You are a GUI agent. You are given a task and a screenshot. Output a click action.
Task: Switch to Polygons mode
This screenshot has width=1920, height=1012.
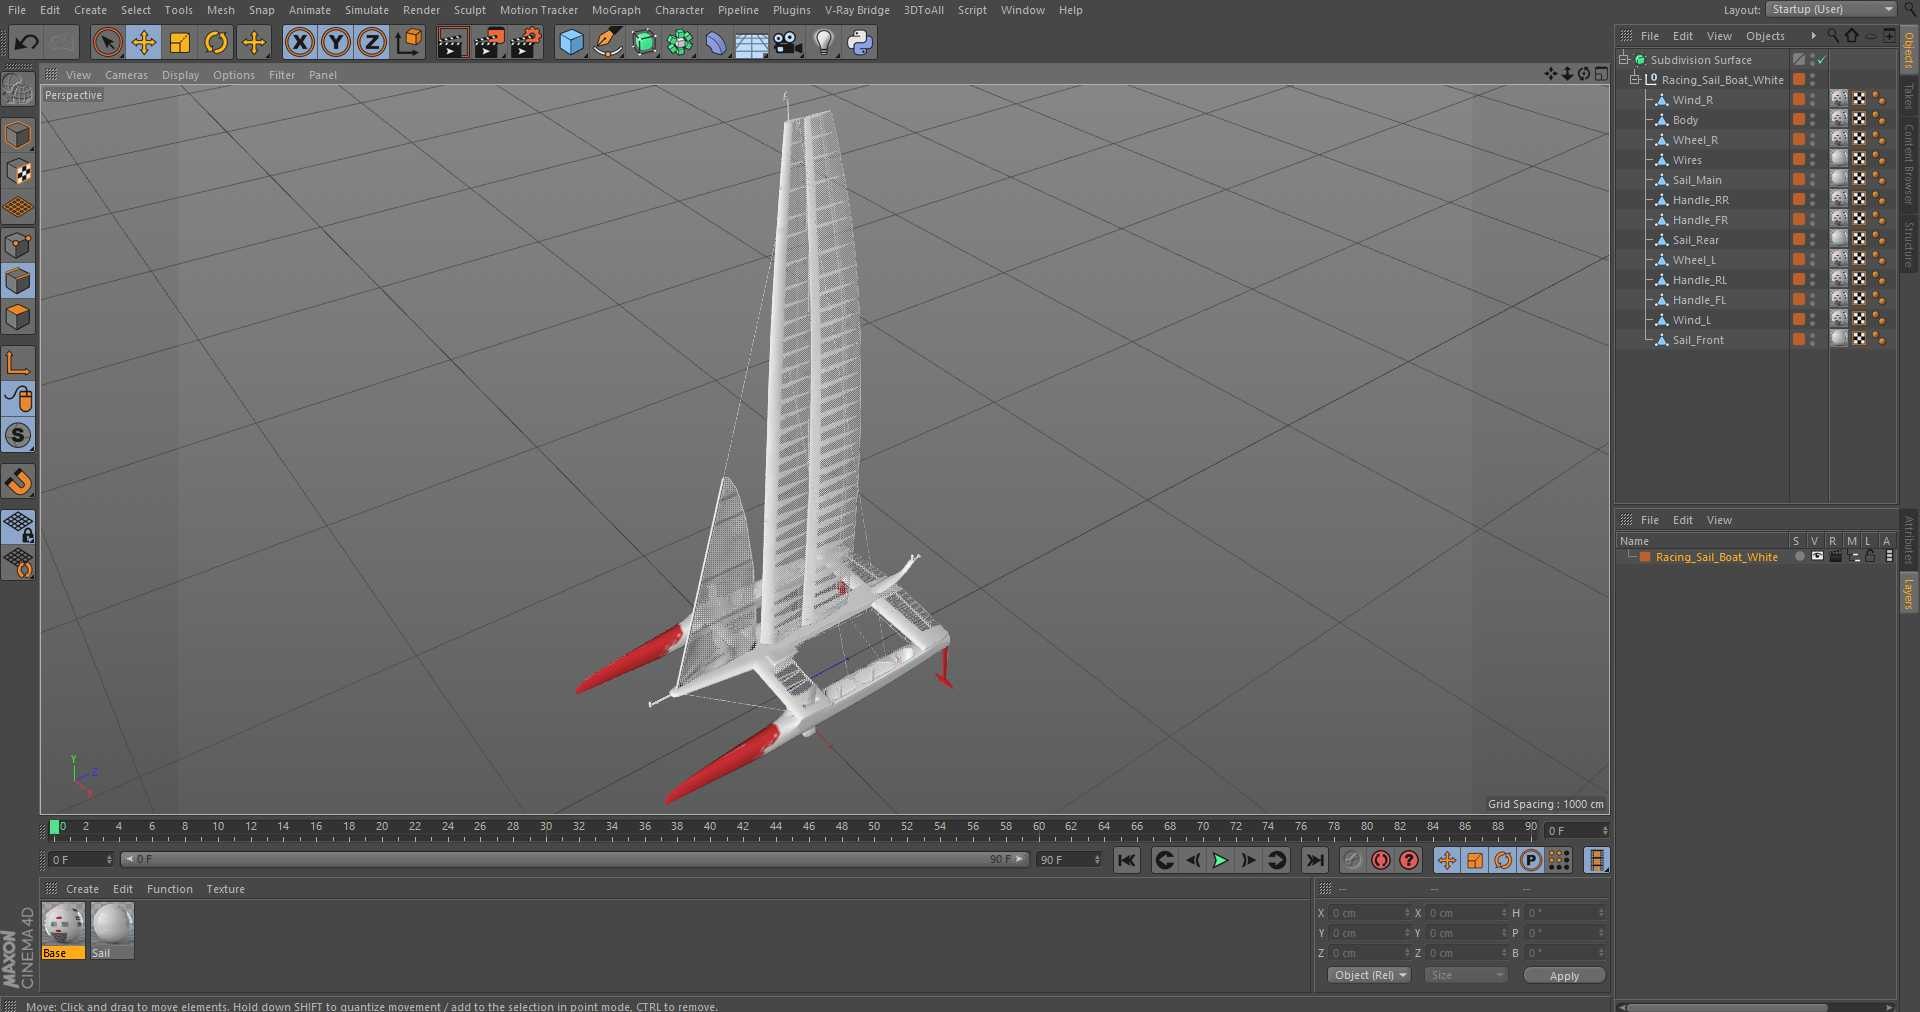(x=18, y=317)
